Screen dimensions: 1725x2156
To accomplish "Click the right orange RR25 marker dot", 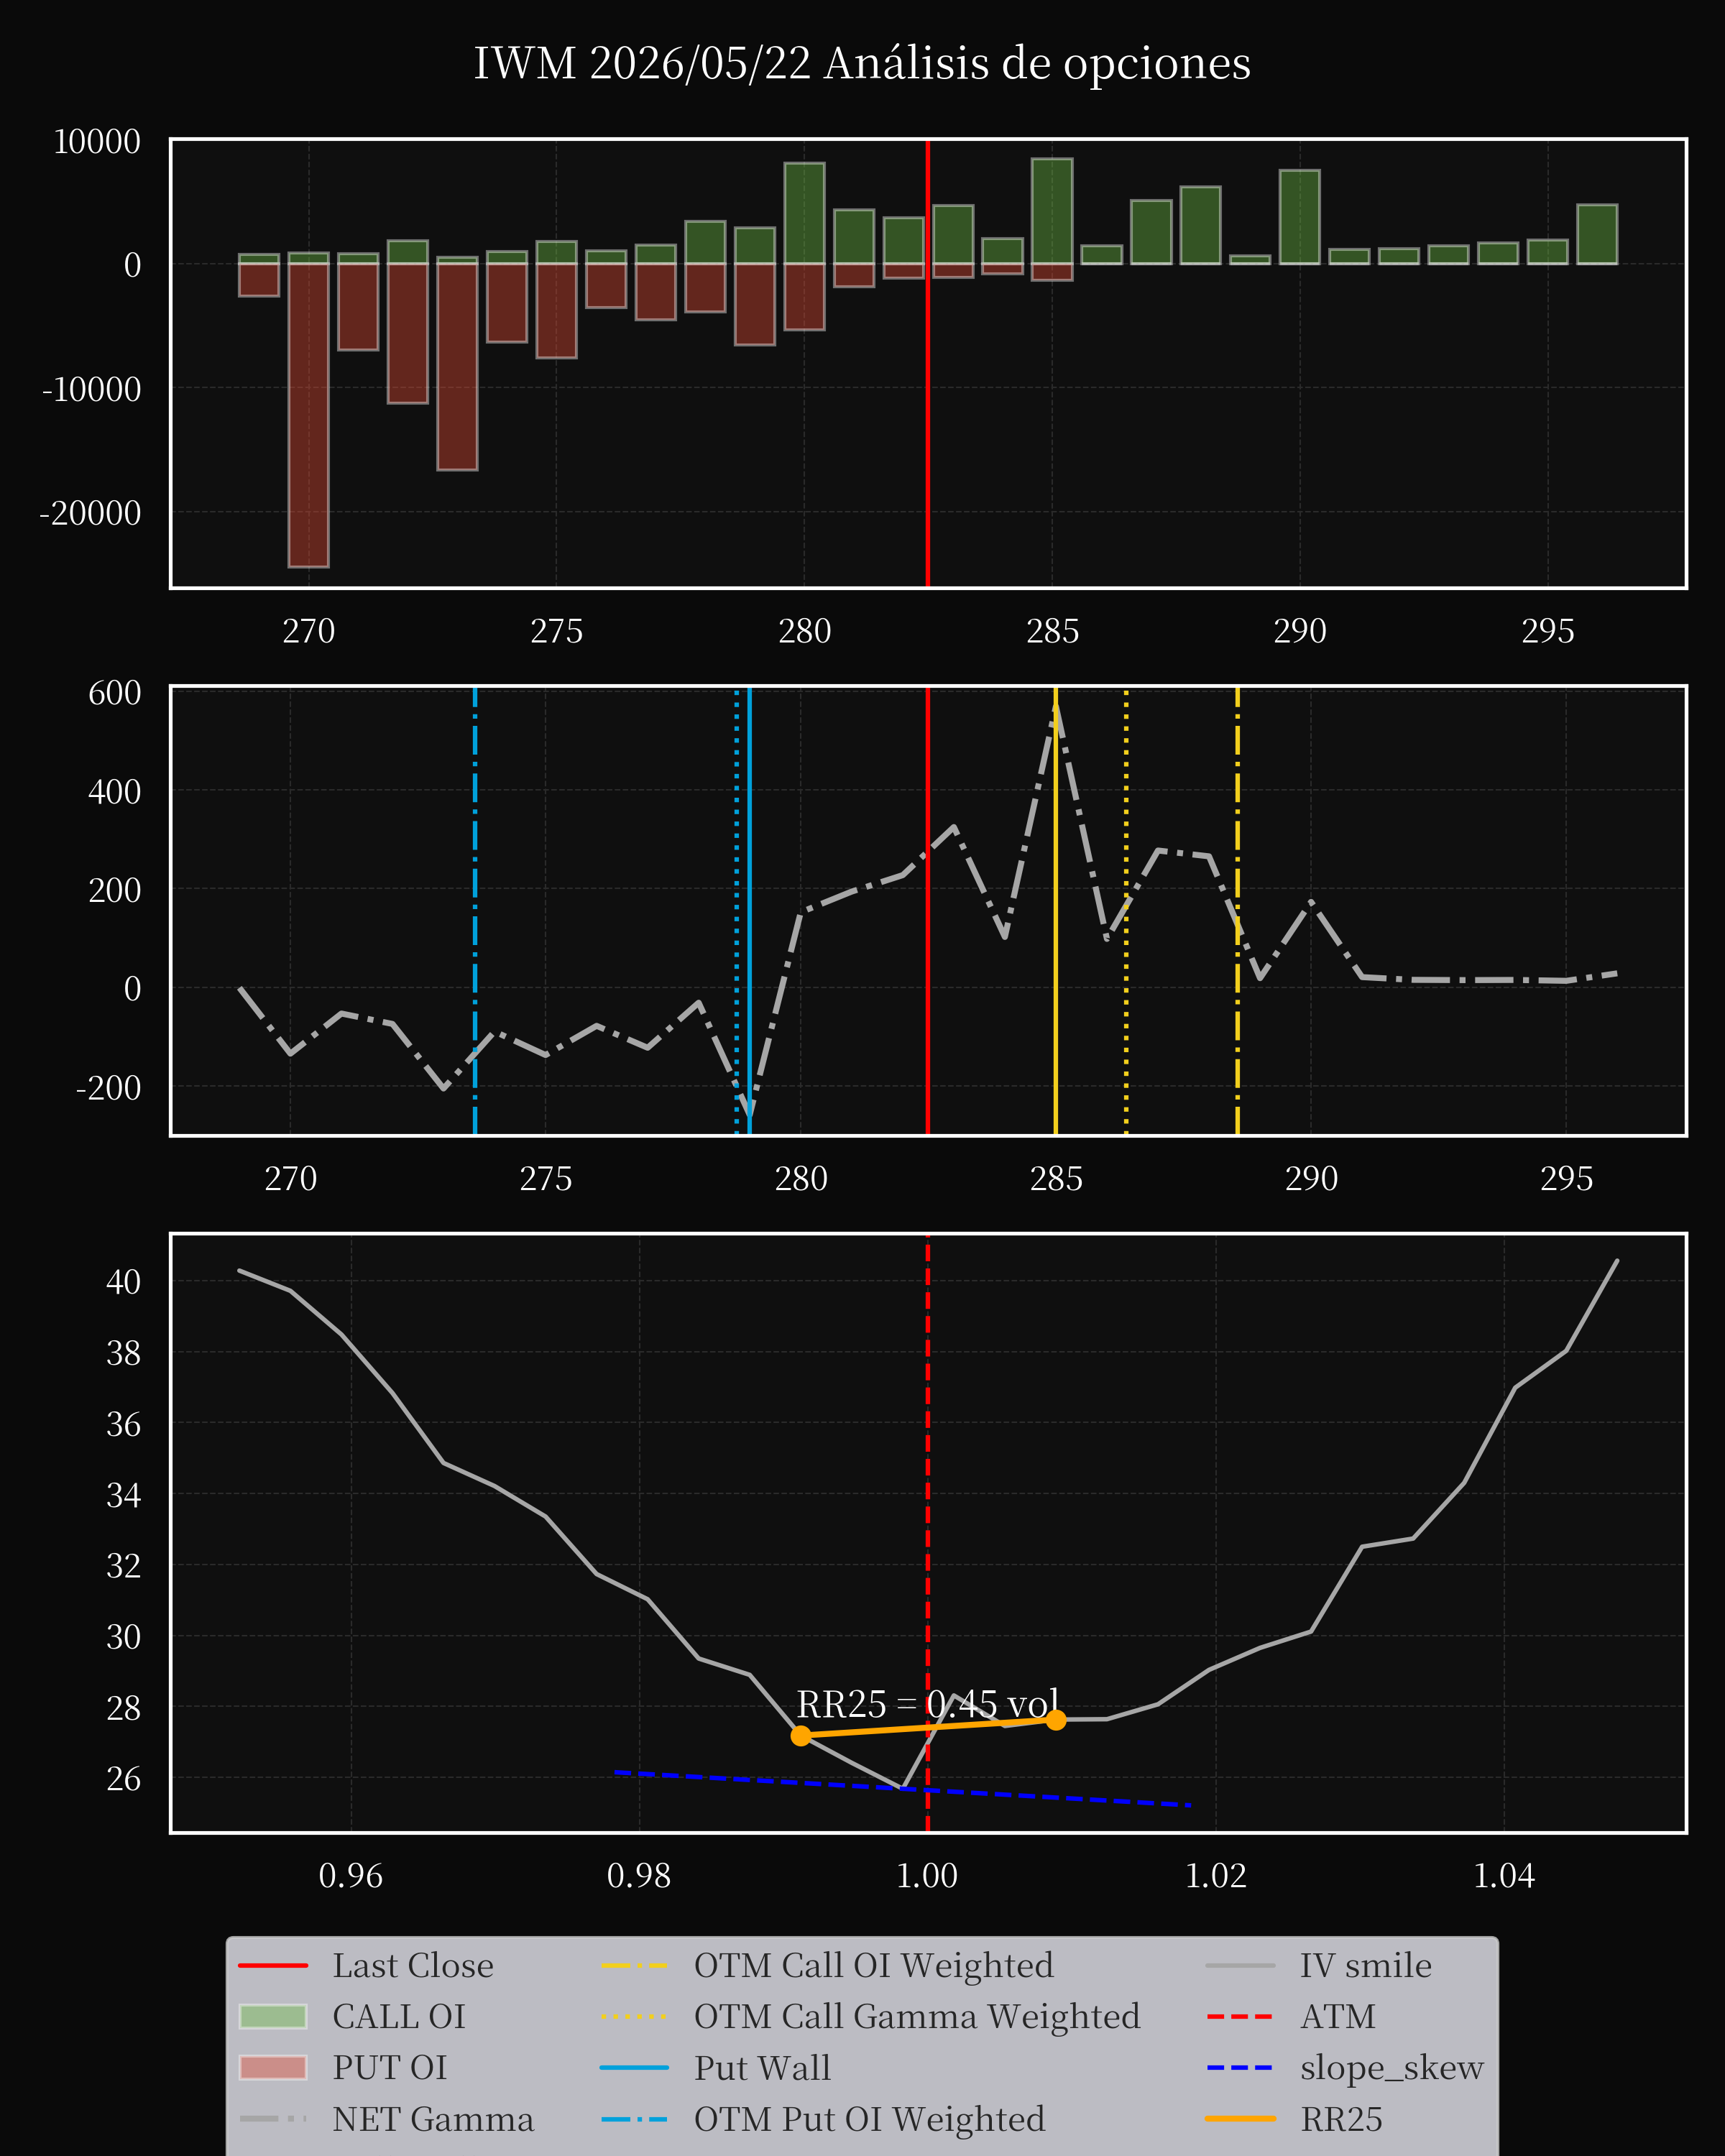I will (x=1056, y=1720).
